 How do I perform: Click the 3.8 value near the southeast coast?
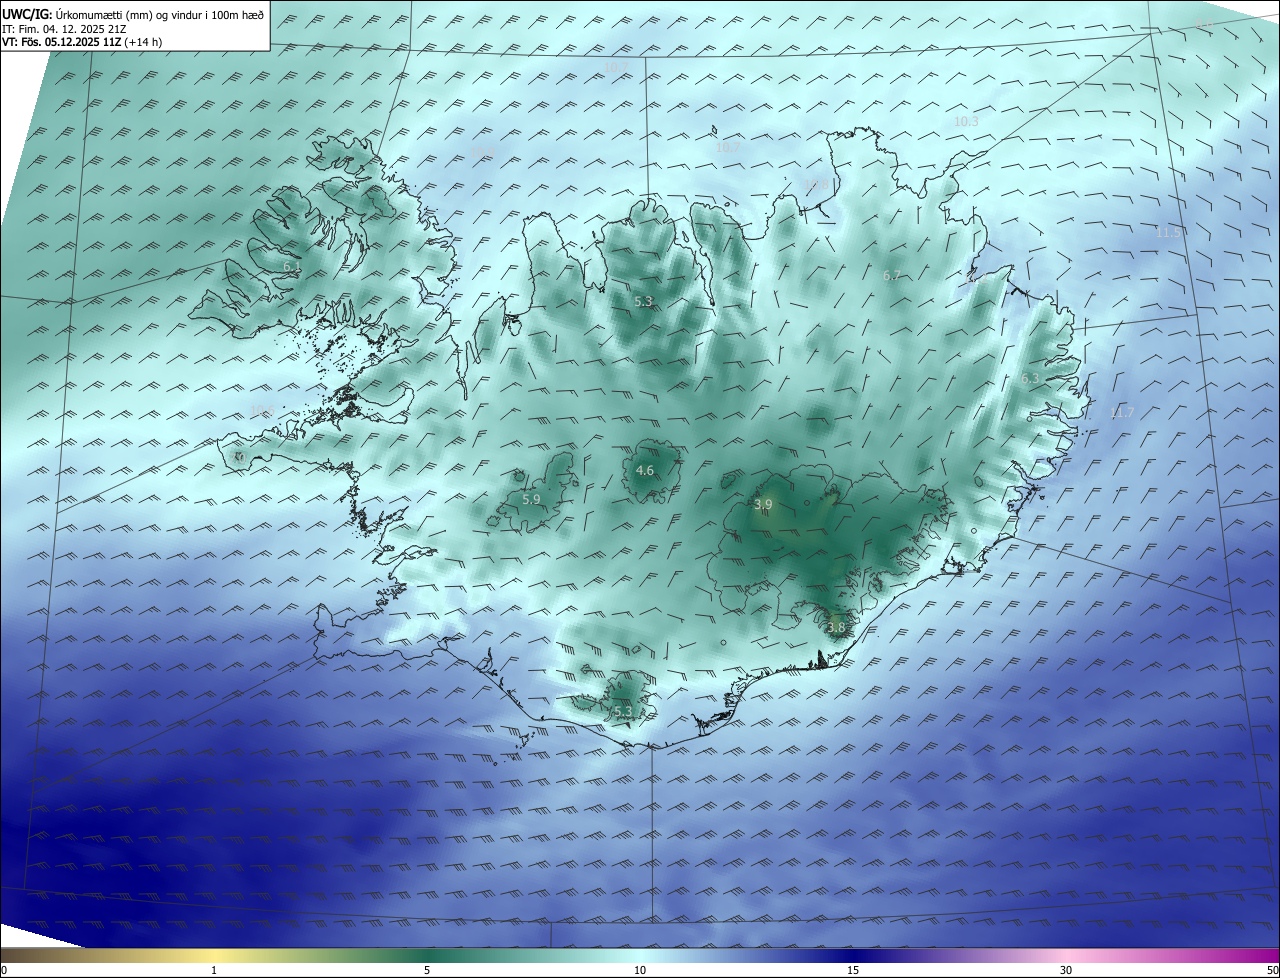836,628
